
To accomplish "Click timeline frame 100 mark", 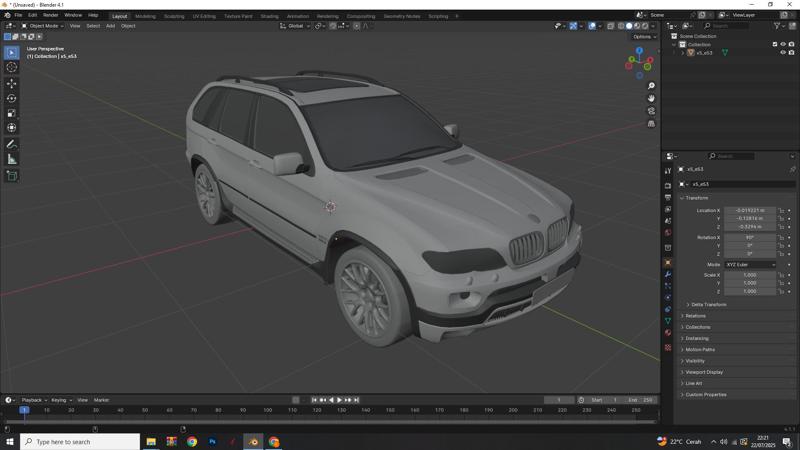I will 267,410.
